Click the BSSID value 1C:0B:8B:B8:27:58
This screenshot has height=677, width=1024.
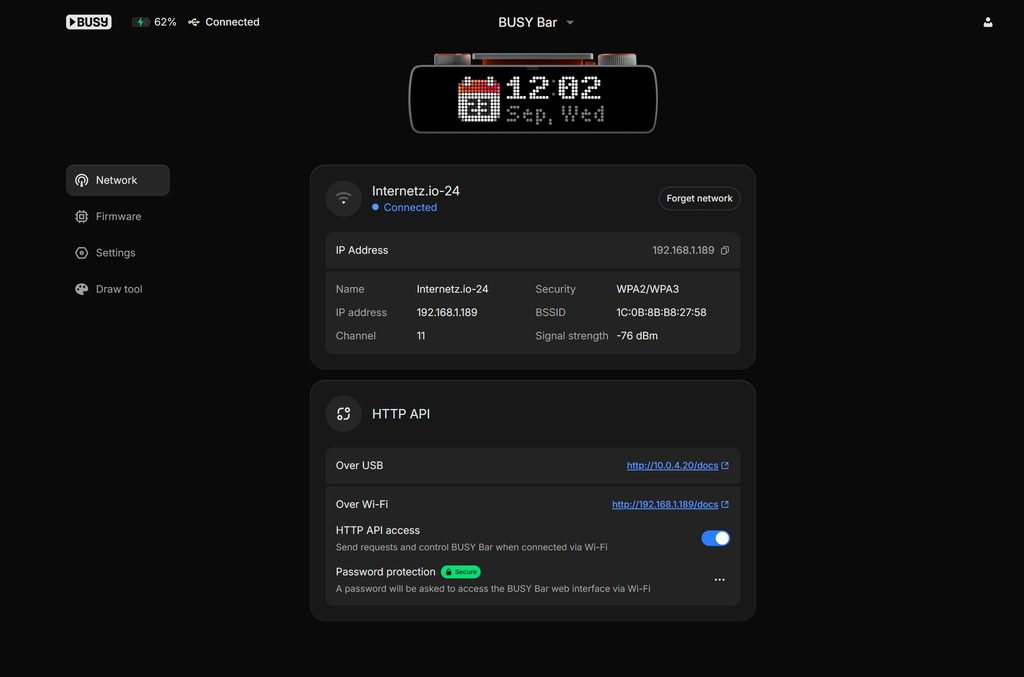coord(661,313)
